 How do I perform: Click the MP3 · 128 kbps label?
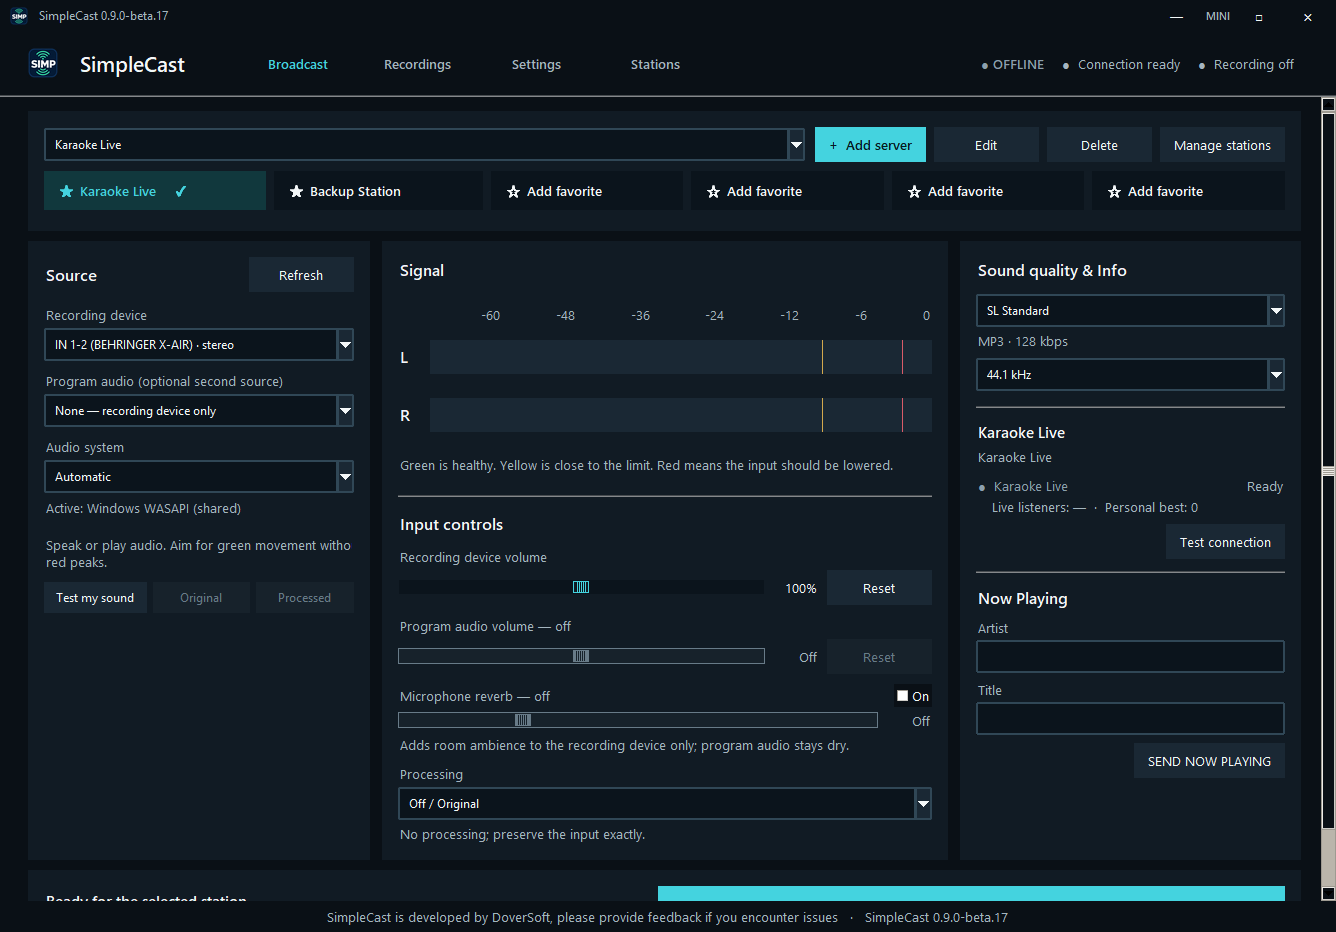(x=1023, y=342)
